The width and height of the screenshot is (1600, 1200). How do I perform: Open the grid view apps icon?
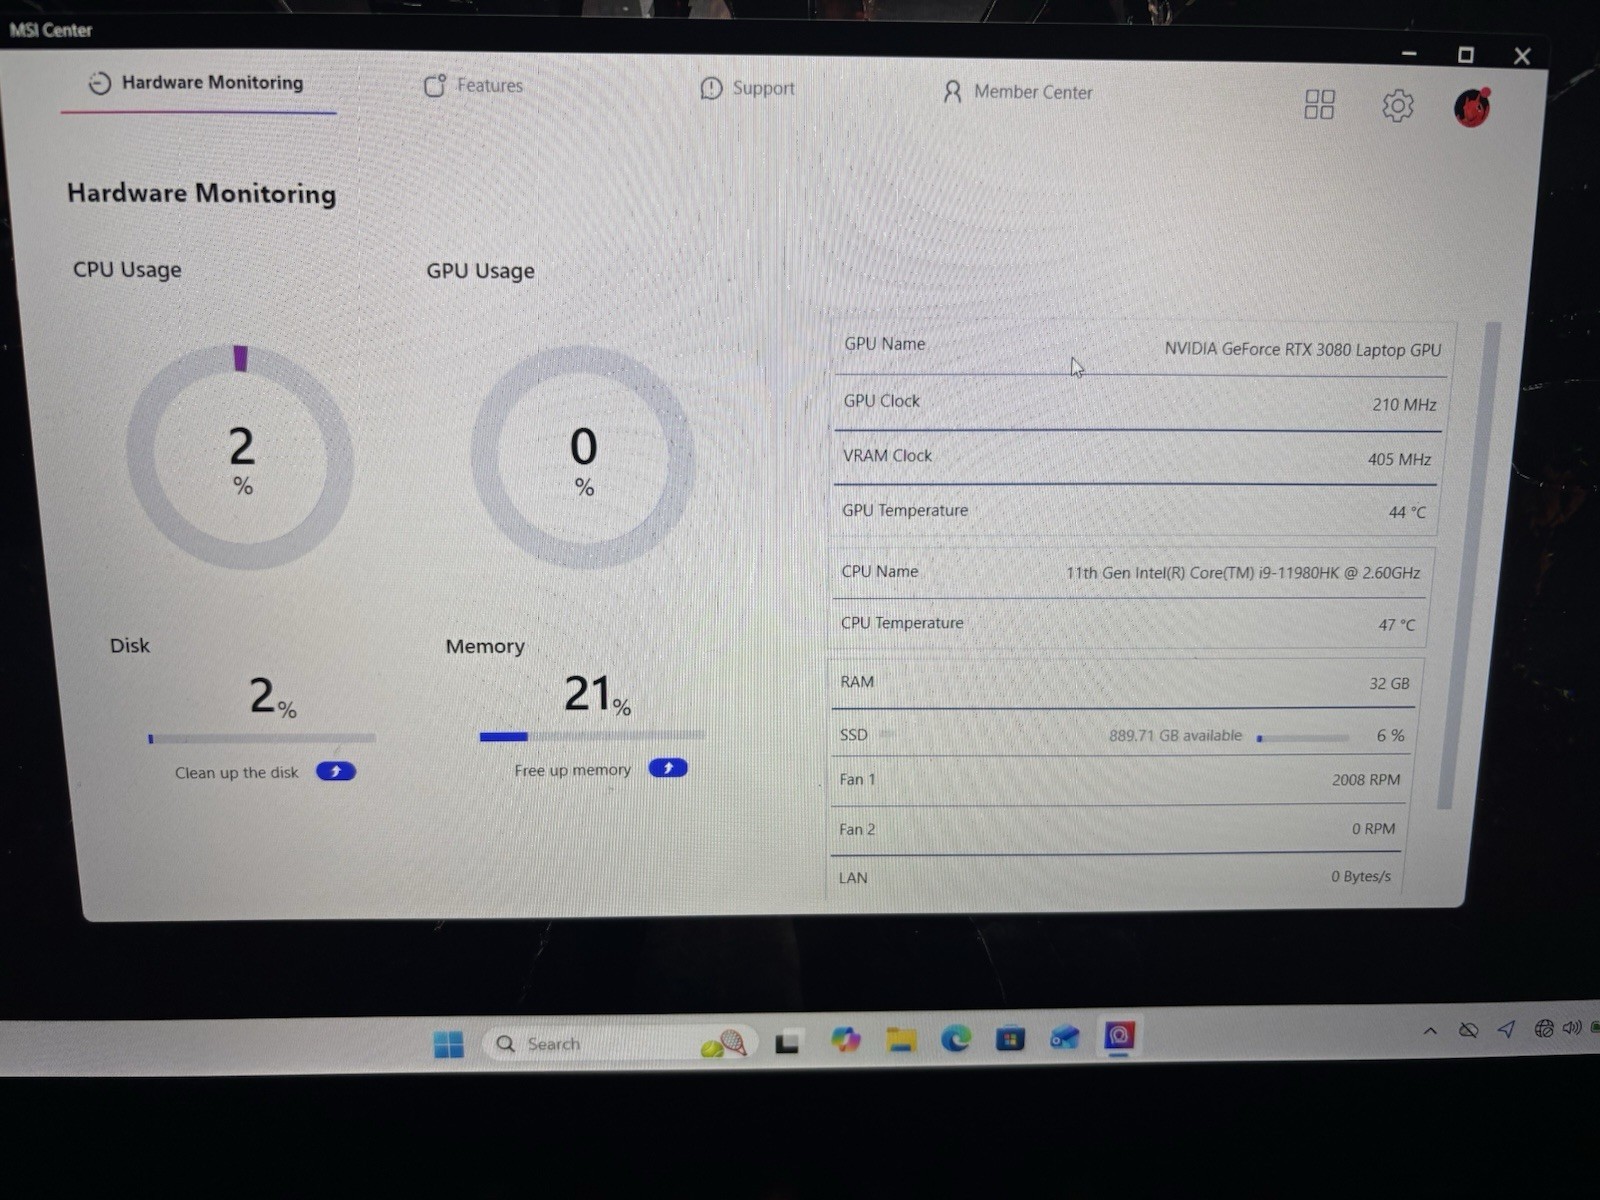1319,104
